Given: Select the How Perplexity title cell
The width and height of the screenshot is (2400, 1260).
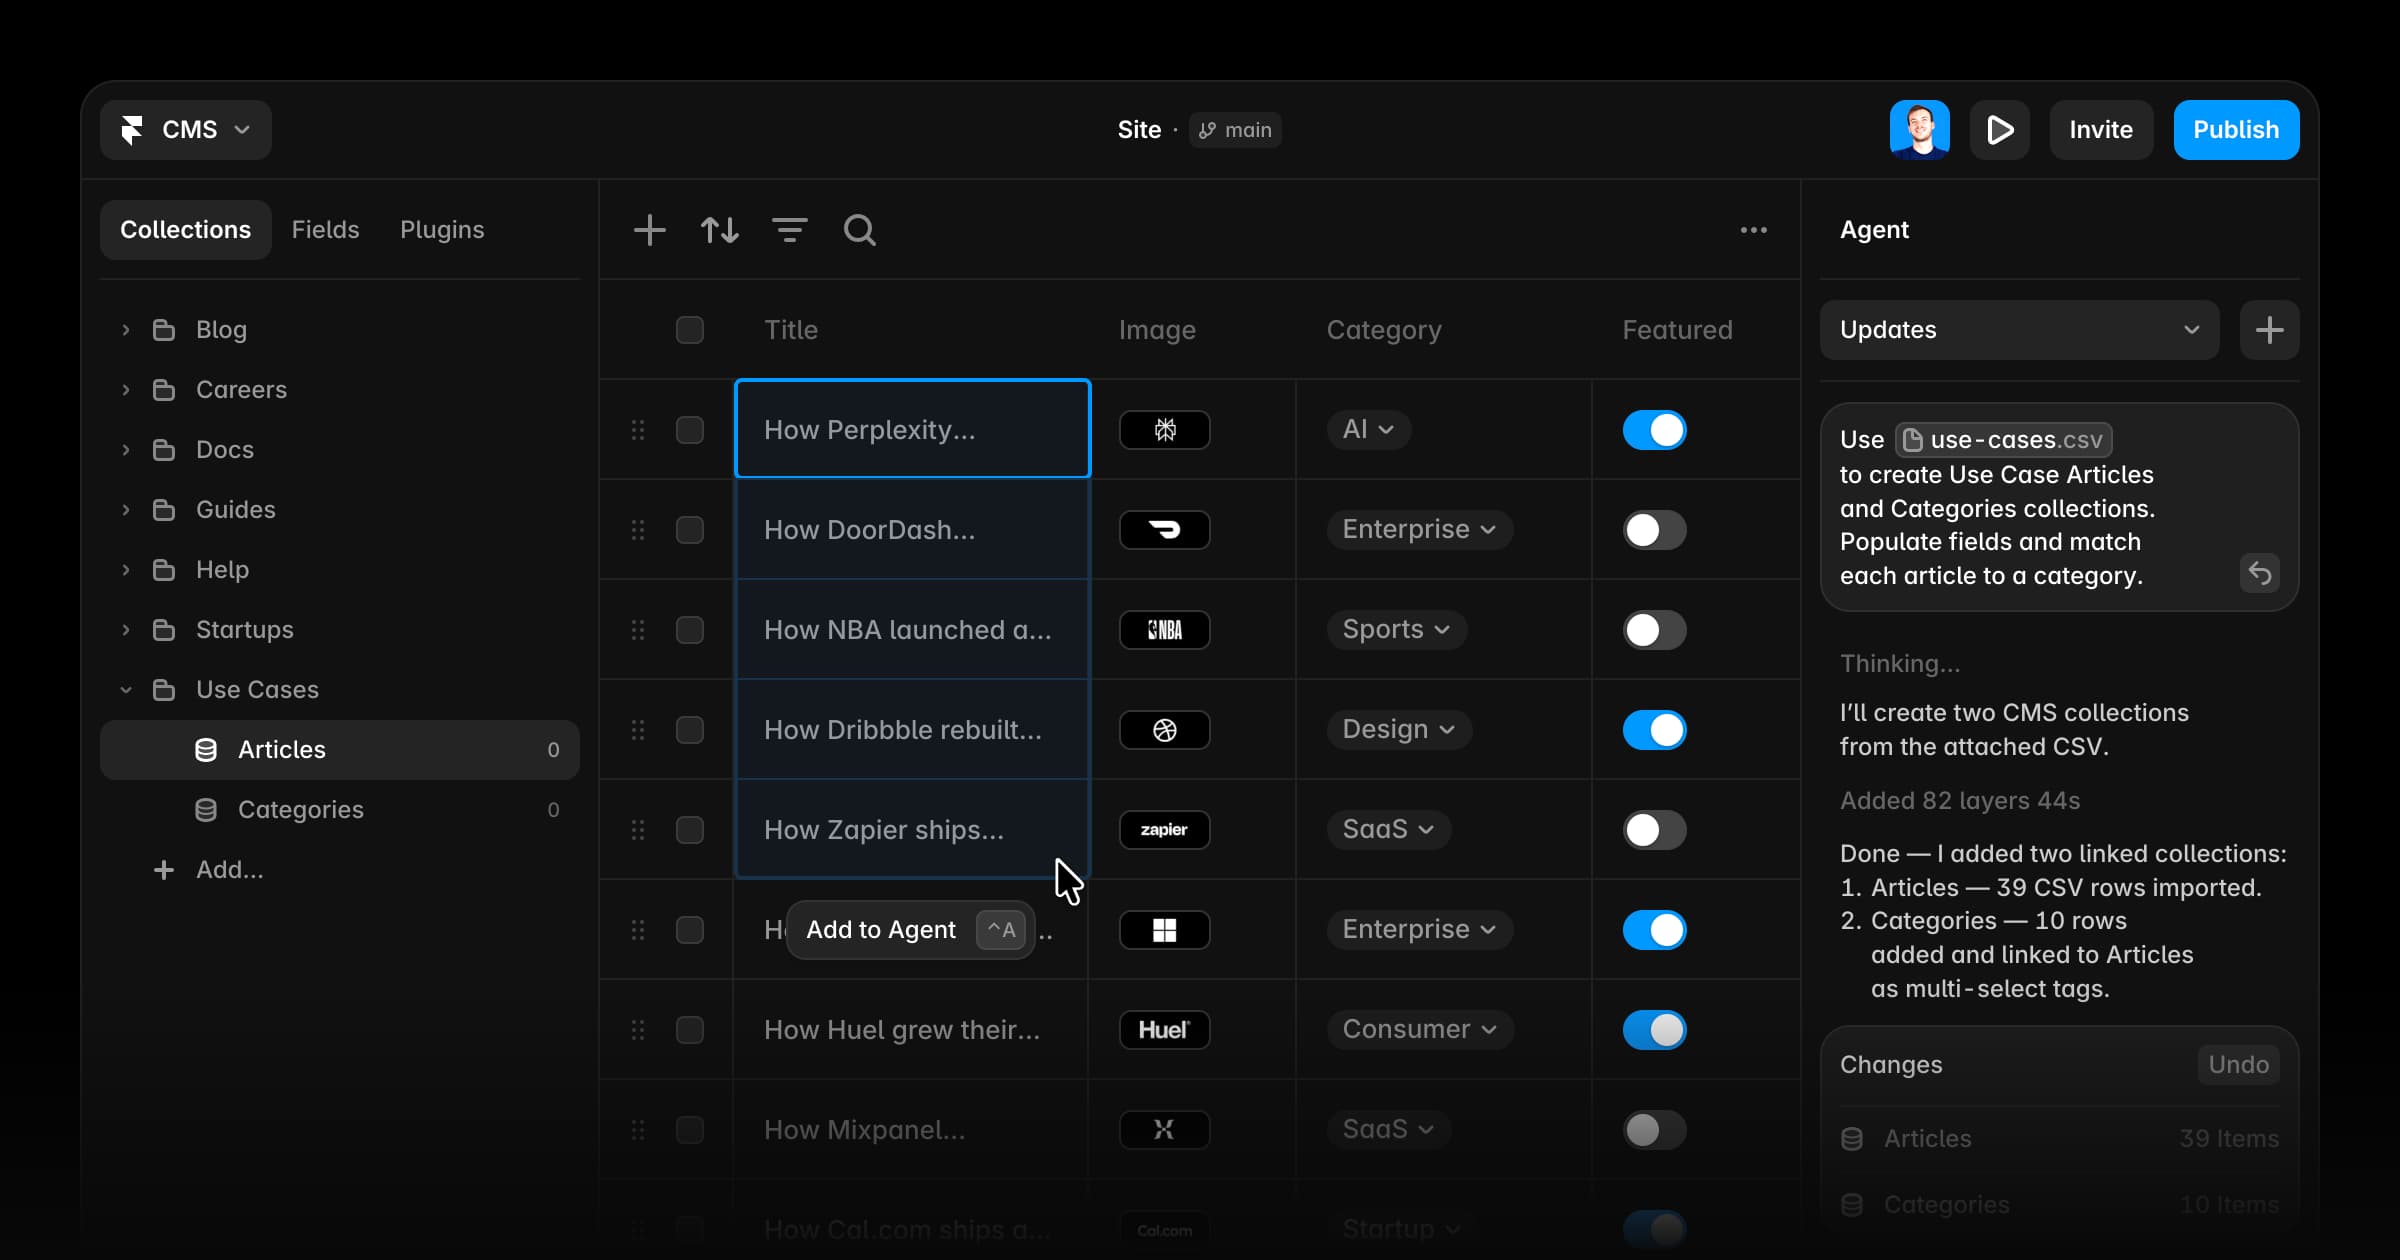Looking at the screenshot, I should pos(912,430).
